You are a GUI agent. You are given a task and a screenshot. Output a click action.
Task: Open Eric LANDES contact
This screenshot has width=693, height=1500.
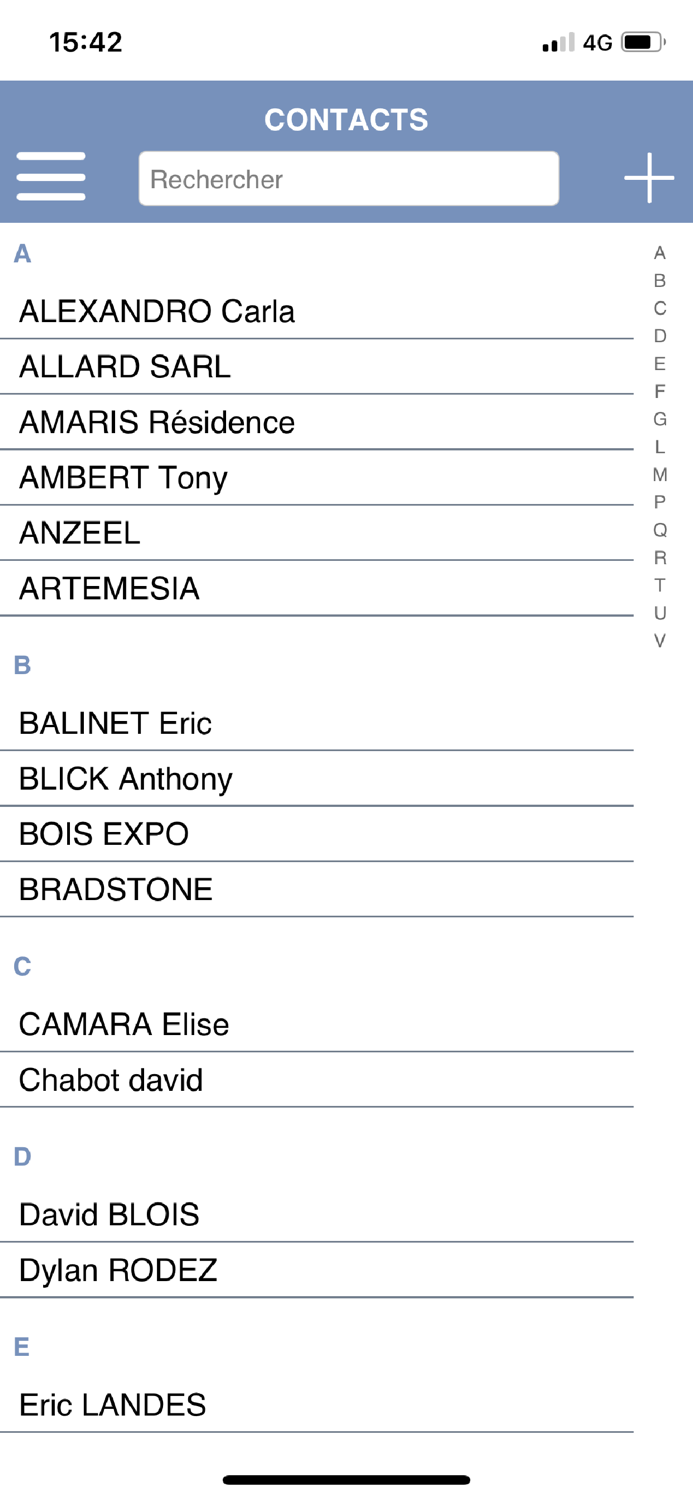pyautogui.click(x=113, y=1406)
